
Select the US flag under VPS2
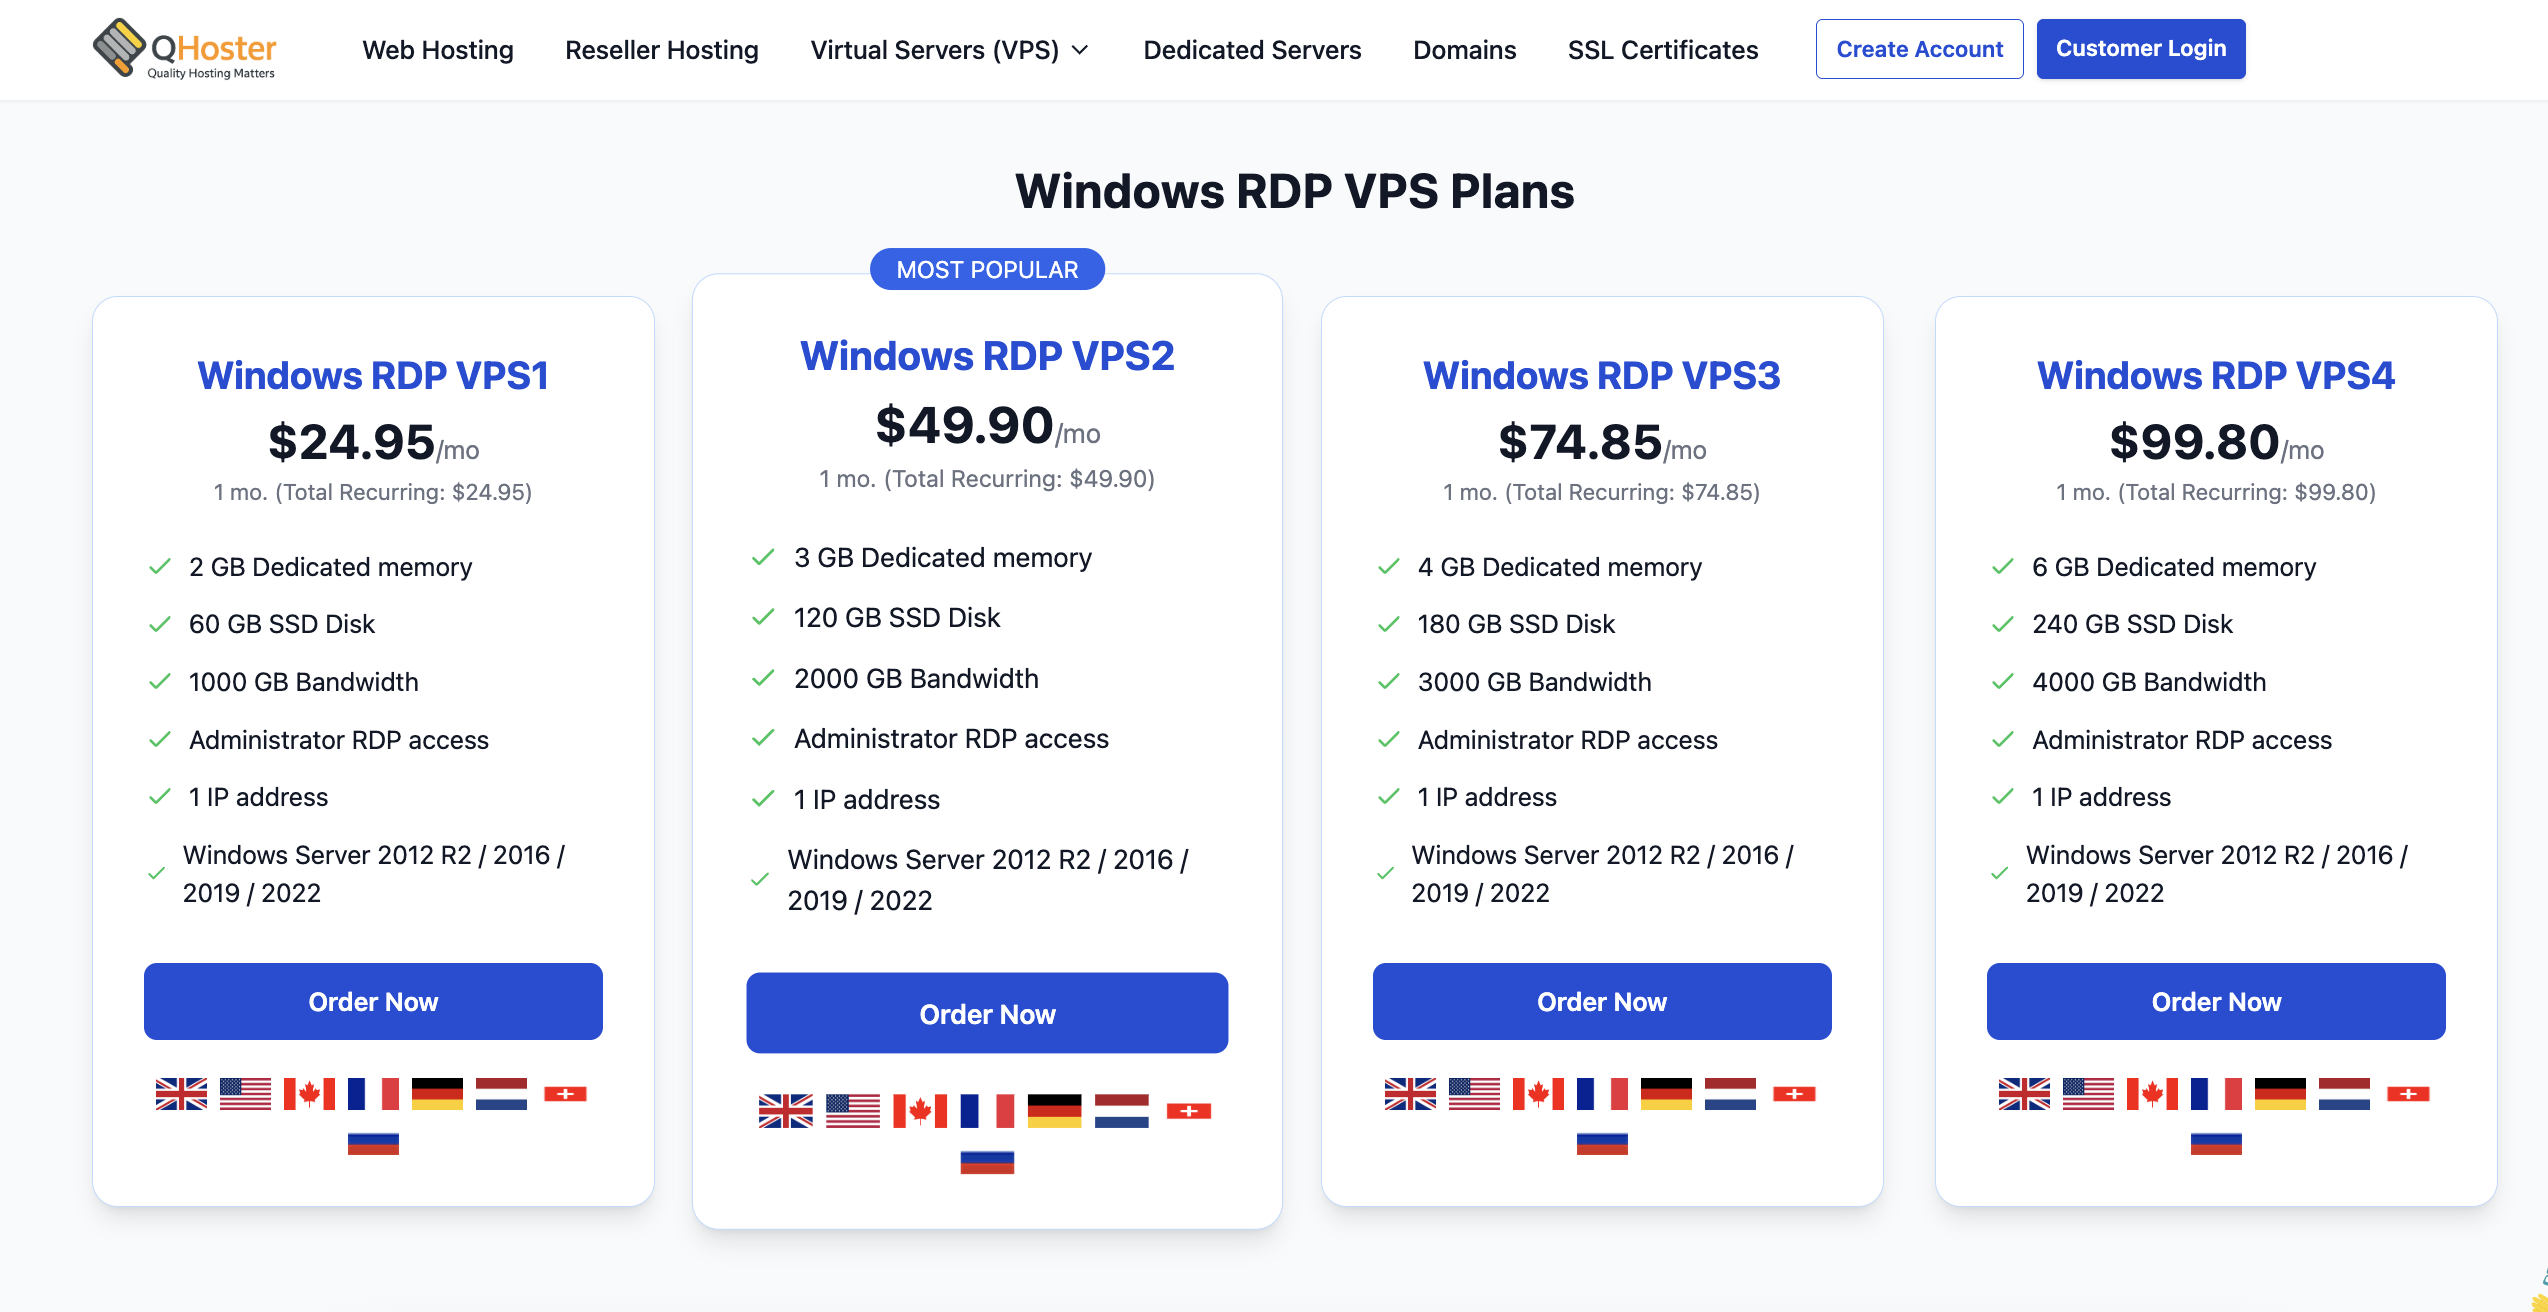[853, 1111]
